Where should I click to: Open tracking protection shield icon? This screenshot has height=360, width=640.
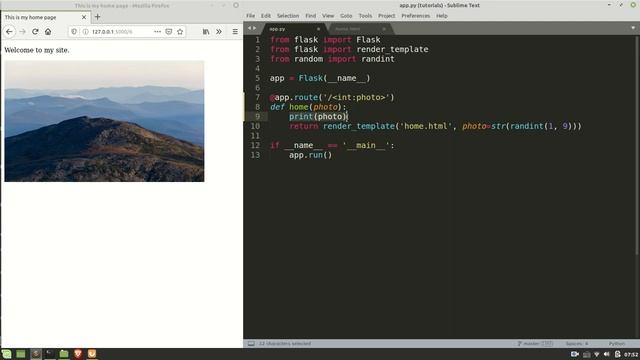pyautogui.click(x=74, y=31)
